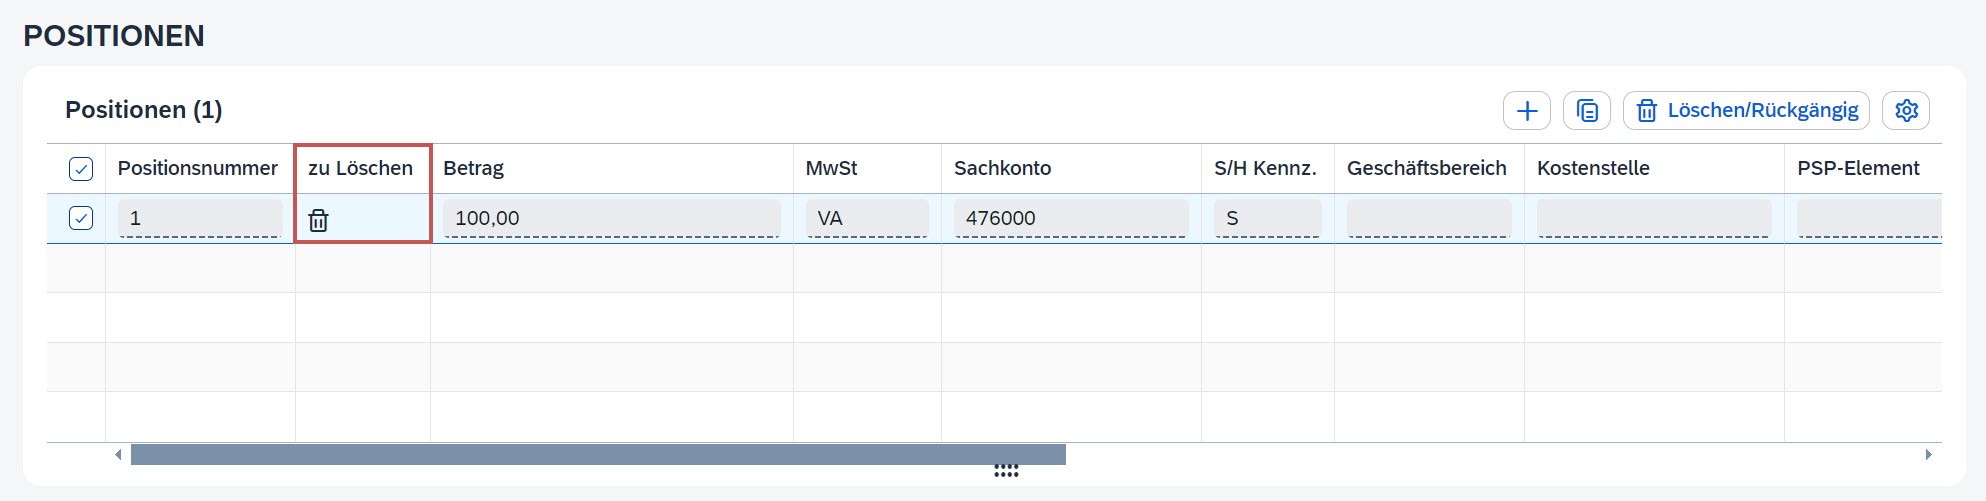Uncheck the row 1 selection checkbox
The width and height of the screenshot is (1986, 501).
tap(81, 218)
